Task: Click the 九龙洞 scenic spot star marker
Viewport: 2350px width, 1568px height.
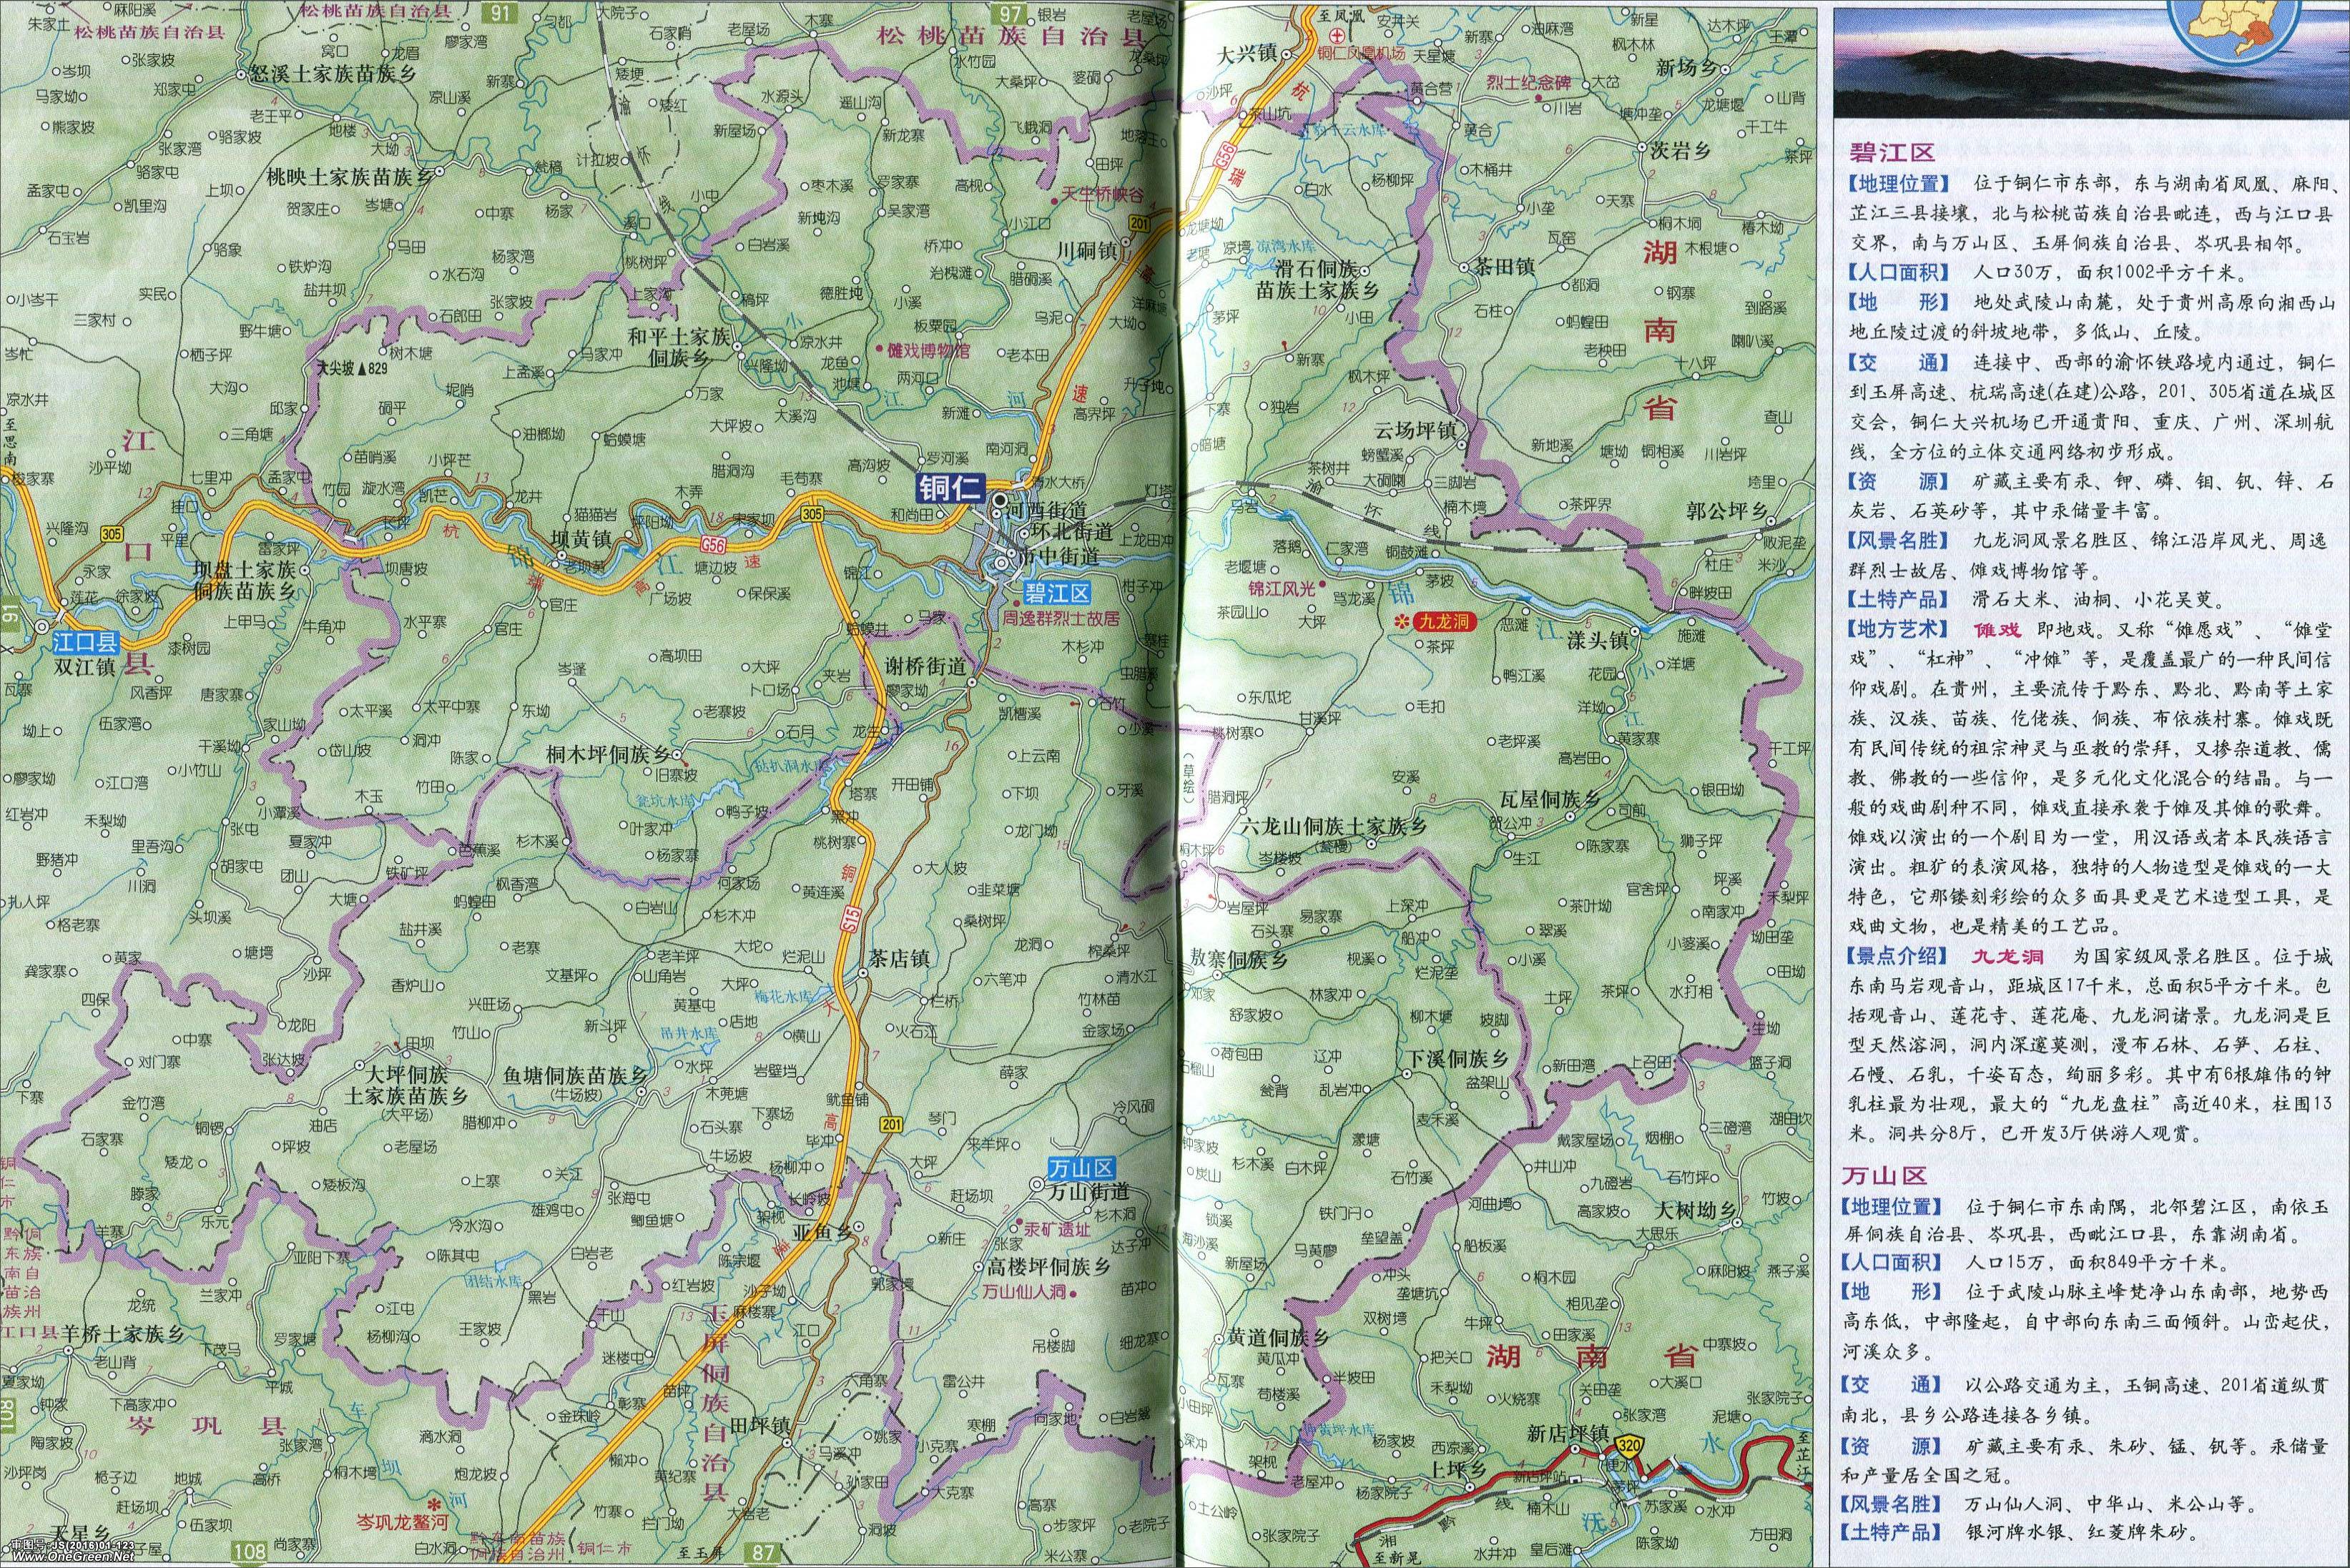Action: point(1403,623)
